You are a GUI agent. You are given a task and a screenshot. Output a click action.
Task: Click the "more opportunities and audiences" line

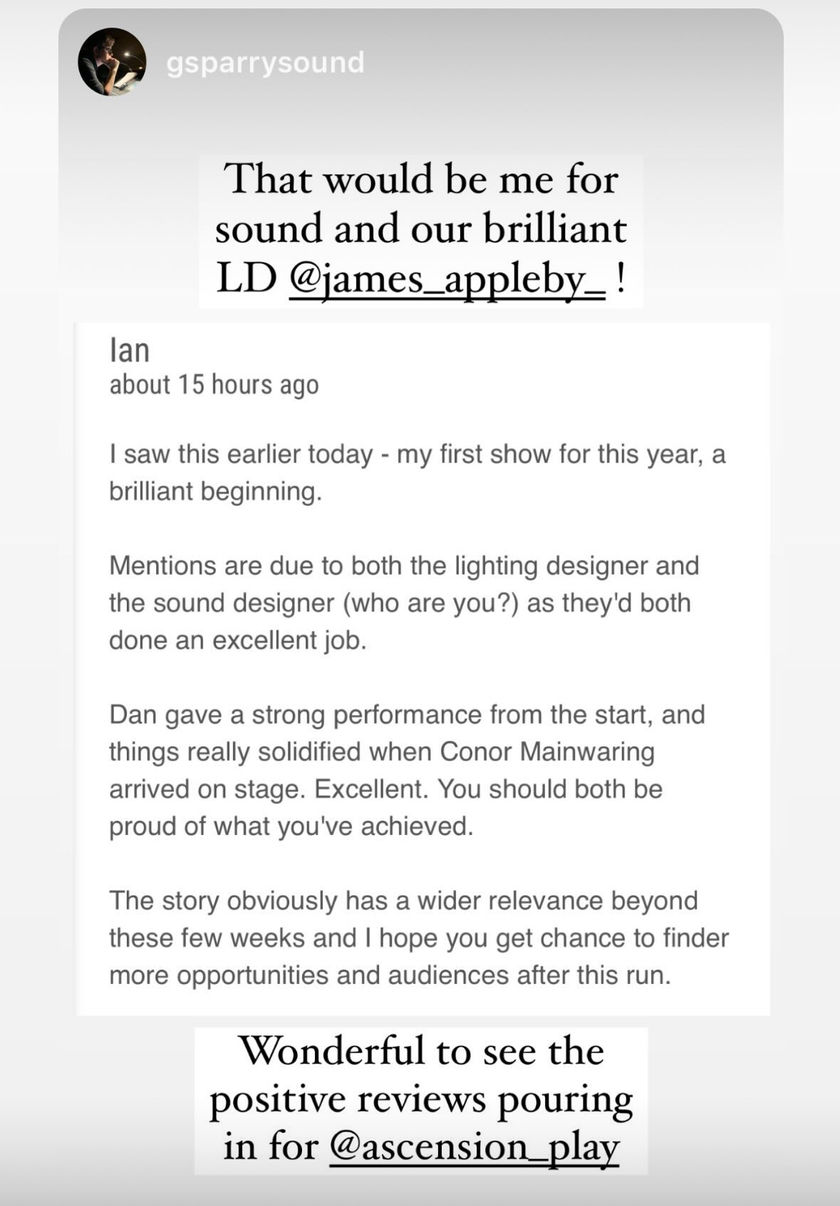tap(389, 975)
